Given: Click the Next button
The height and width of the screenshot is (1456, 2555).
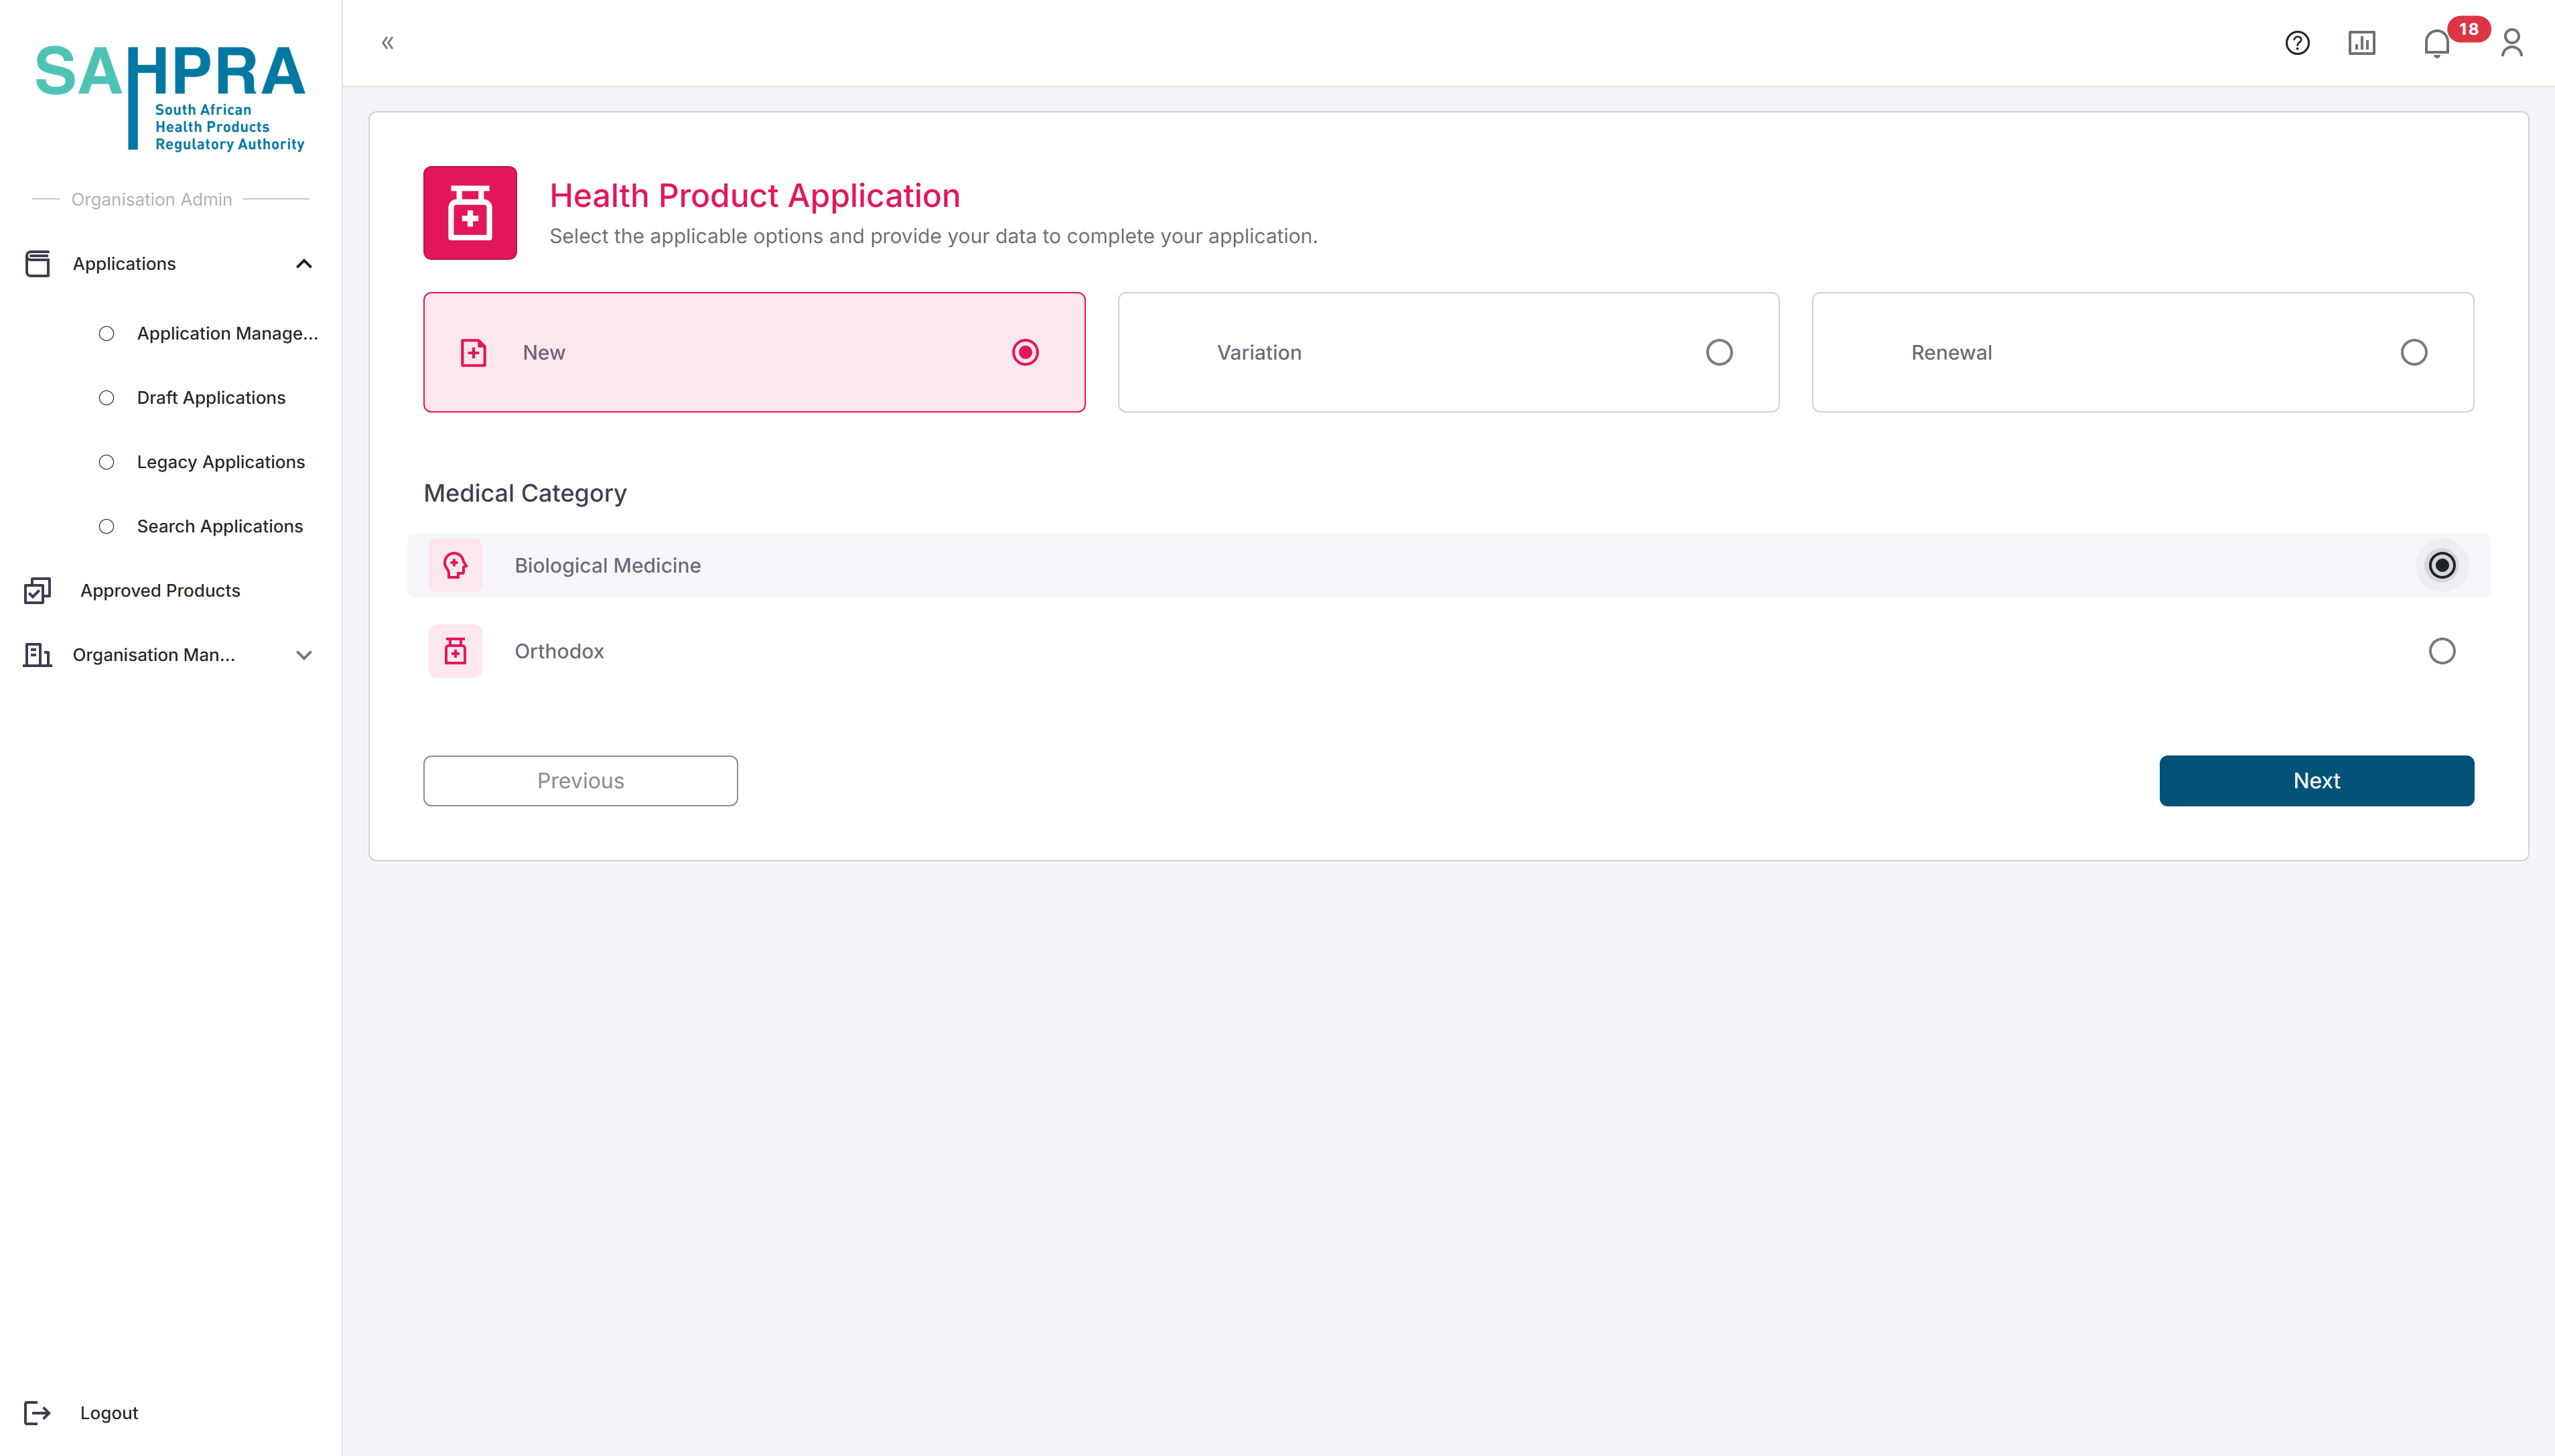Looking at the screenshot, I should pyautogui.click(x=2316, y=781).
